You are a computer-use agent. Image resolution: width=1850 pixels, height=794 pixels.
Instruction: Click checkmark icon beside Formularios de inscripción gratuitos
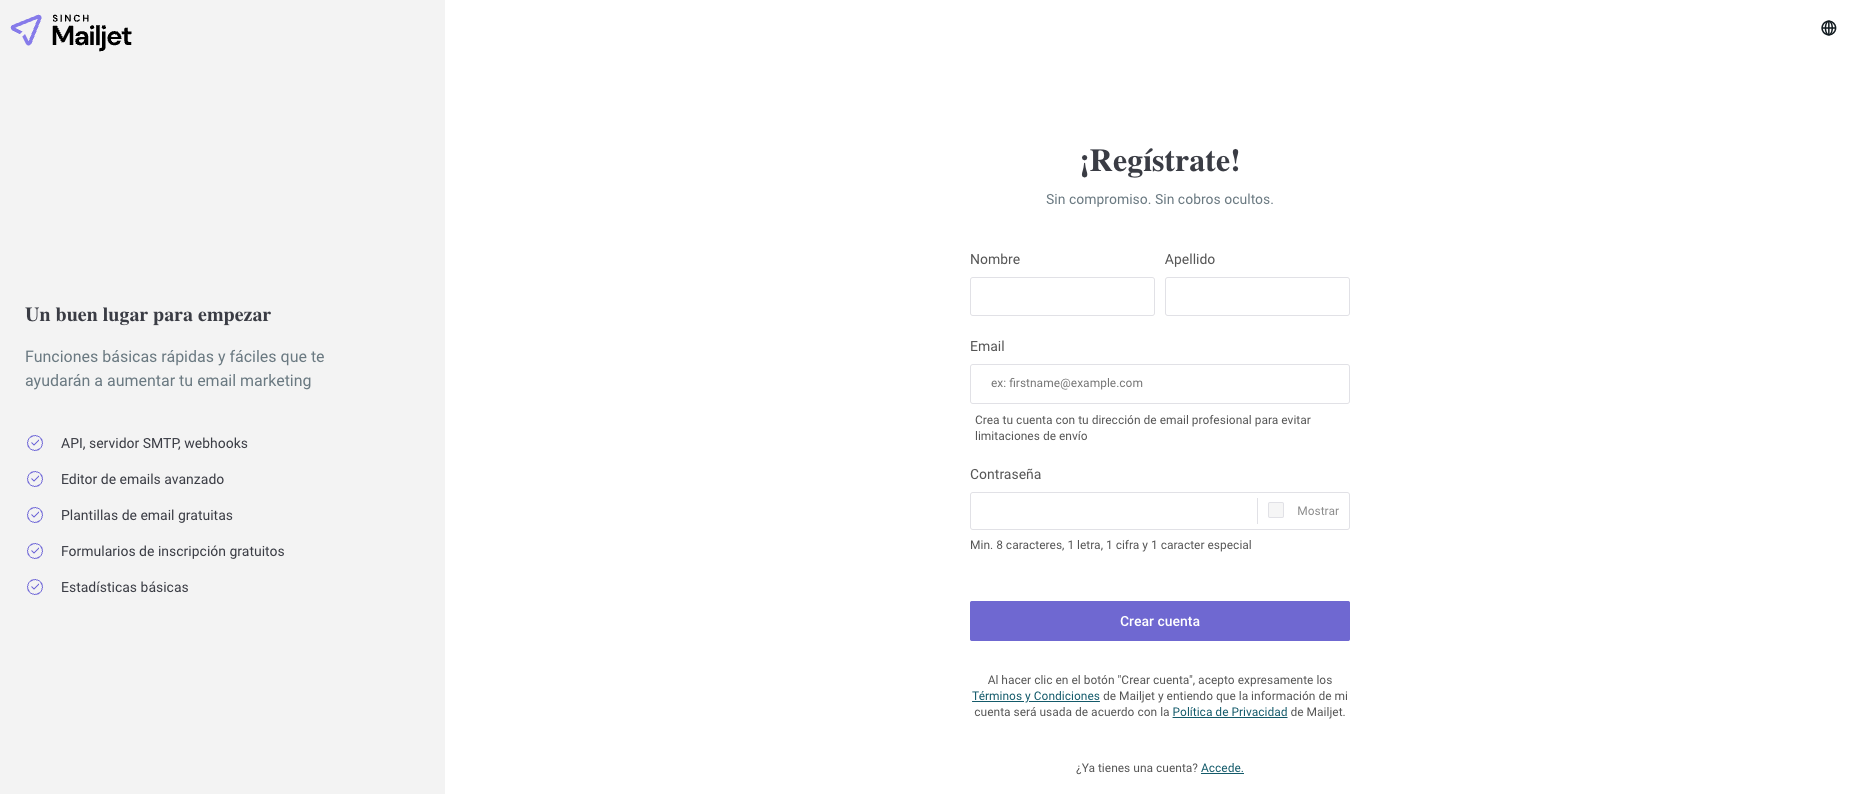pos(35,551)
